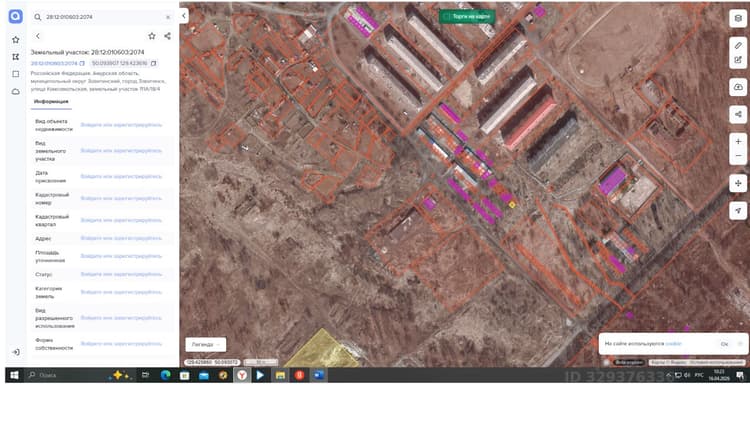Zoom out on the map
This screenshot has height=422, width=750.
point(738,156)
